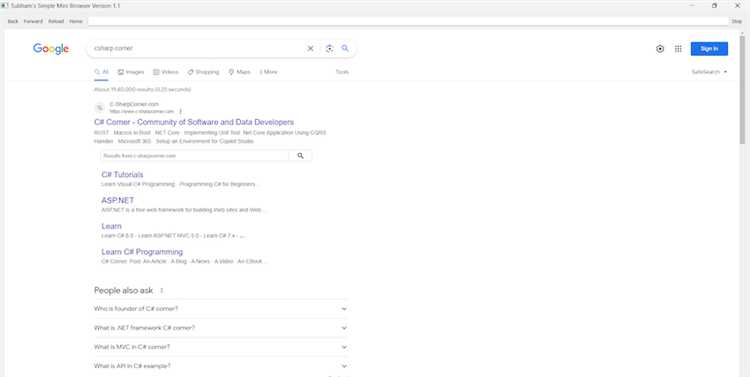Switch to the Images tab

[131, 72]
